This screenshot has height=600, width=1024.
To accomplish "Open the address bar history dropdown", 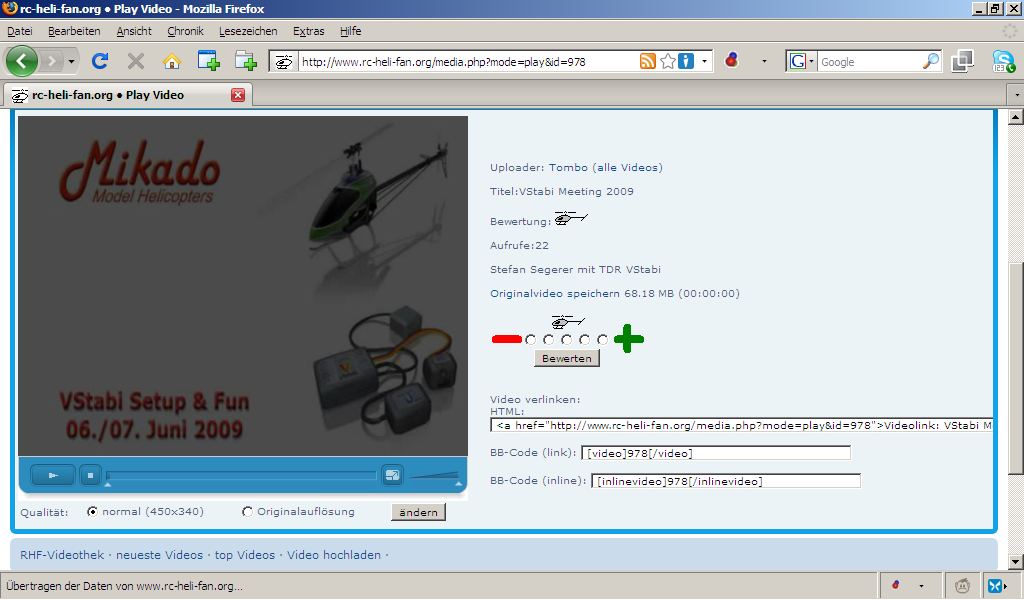I will coord(704,61).
